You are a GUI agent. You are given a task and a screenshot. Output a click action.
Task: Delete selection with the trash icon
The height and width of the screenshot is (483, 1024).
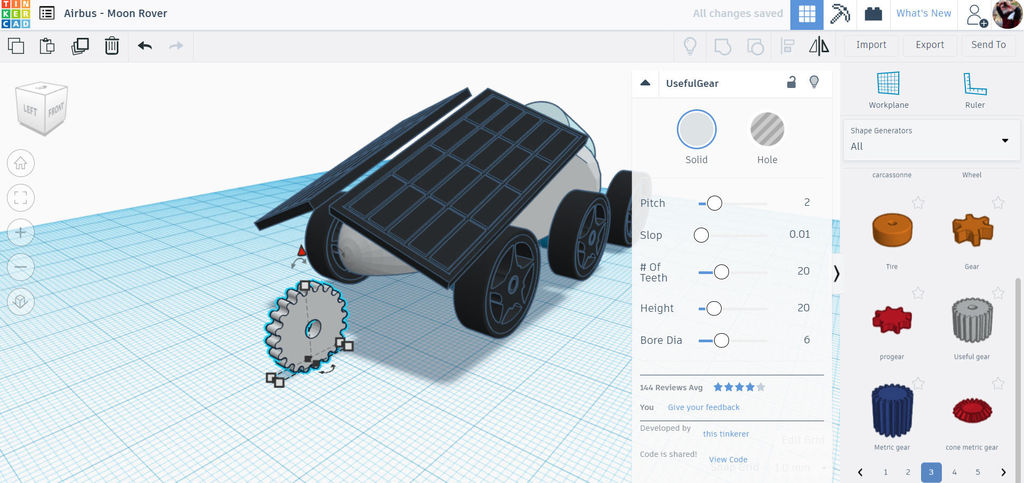pyautogui.click(x=112, y=46)
